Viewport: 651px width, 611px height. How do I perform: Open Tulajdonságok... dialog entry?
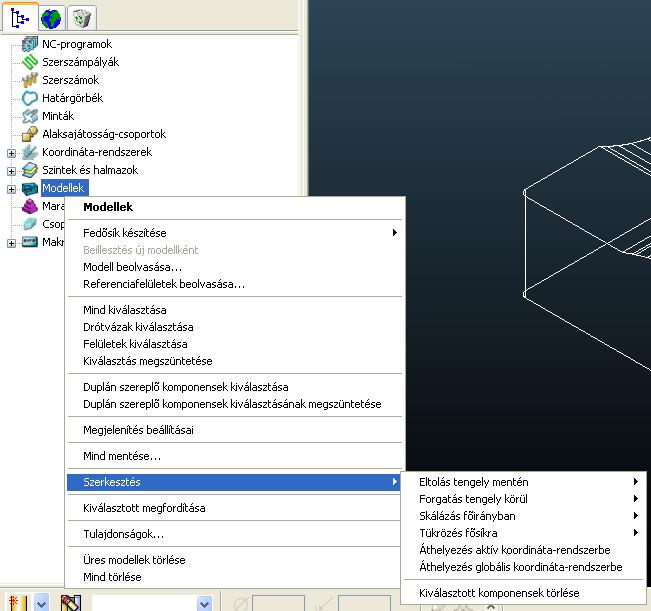235,534
